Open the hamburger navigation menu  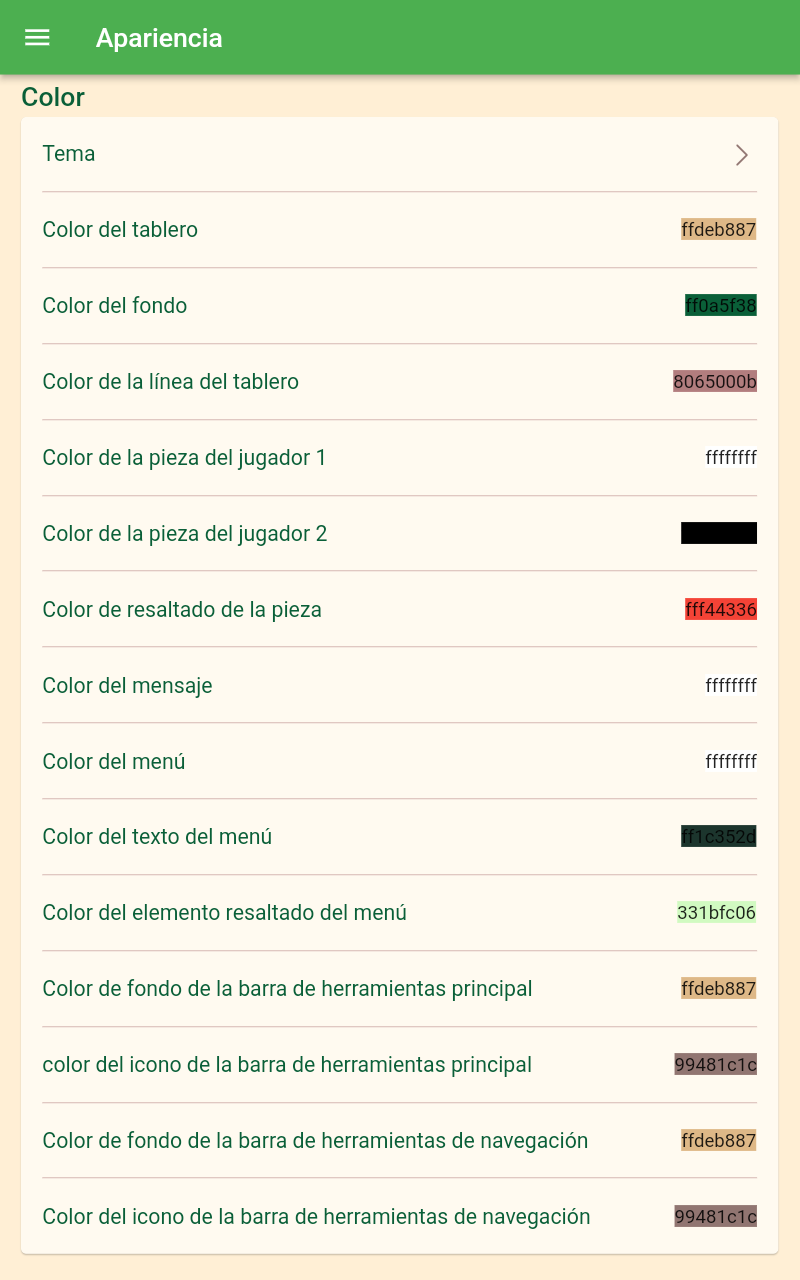tap(37, 38)
